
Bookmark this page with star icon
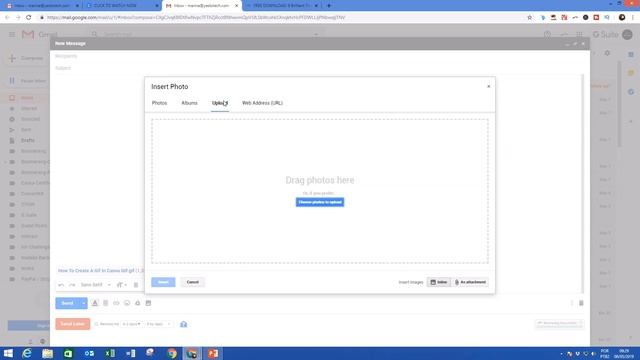pyautogui.click(x=530, y=18)
